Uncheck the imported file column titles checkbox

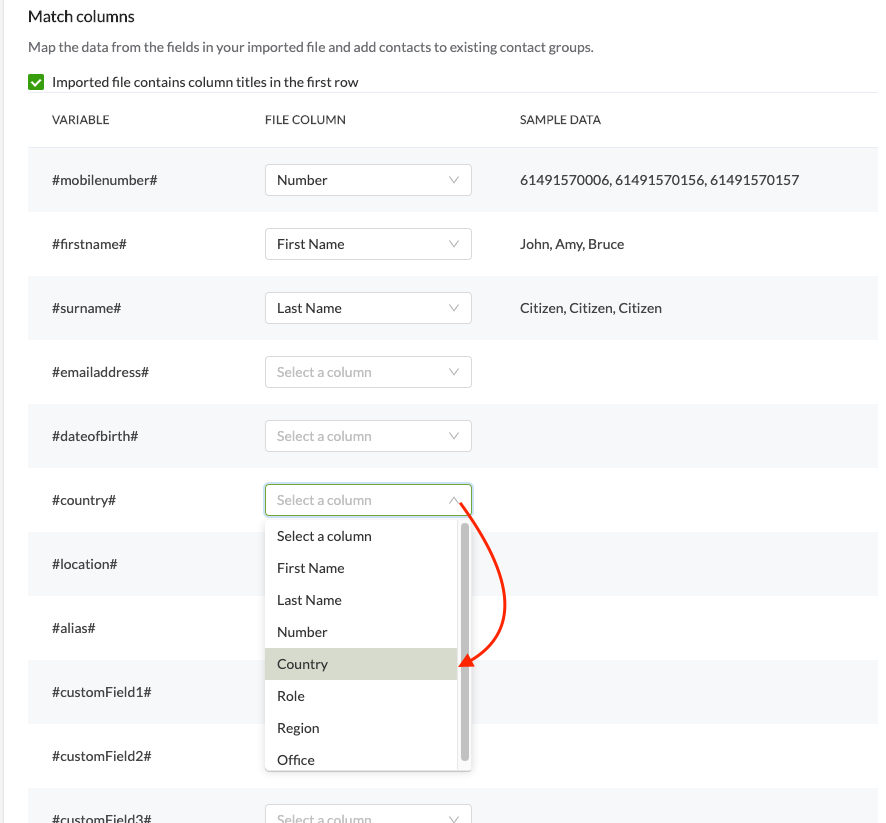pyautogui.click(x=36, y=82)
